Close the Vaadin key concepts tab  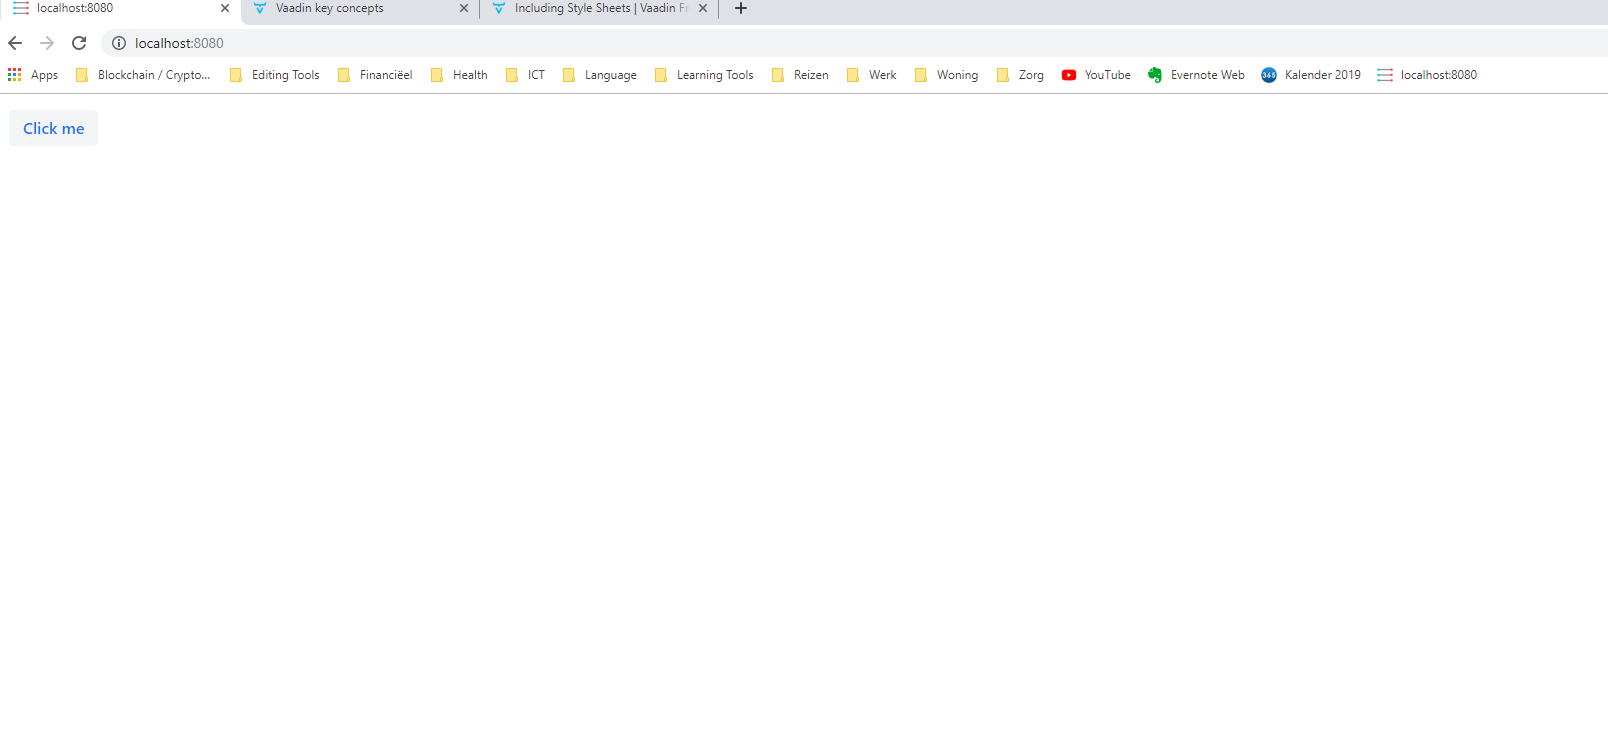coord(464,8)
